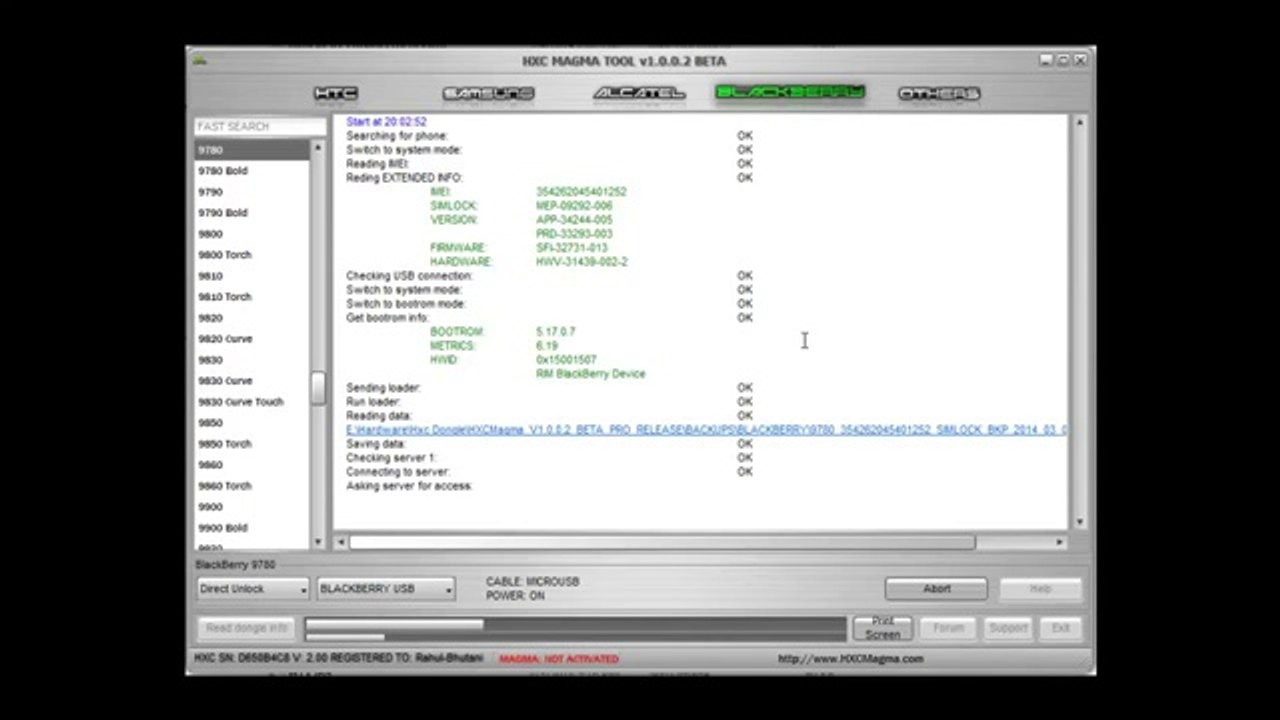The height and width of the screenshot is (720, 1280).
Task: Click the Read dongle info button
Action: pos(247,629)
